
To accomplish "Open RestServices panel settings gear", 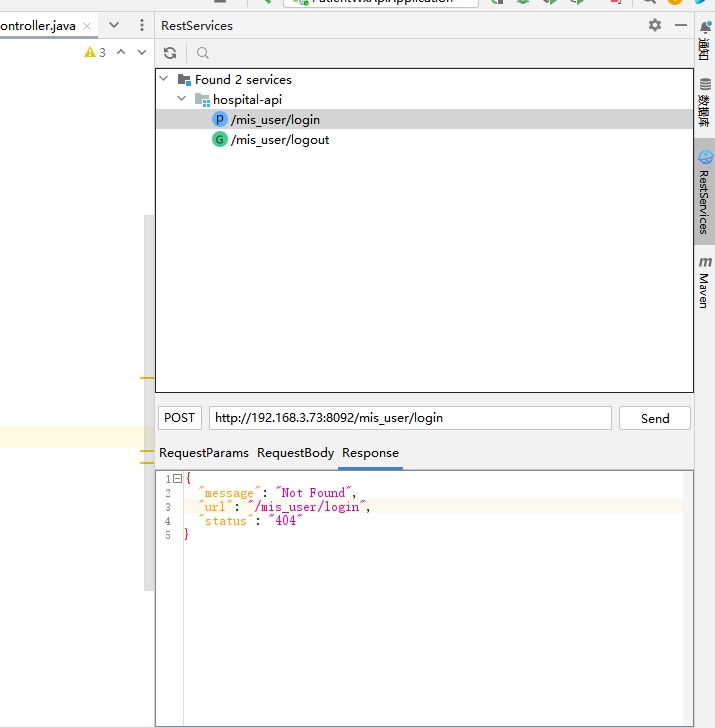I will 655,25.
